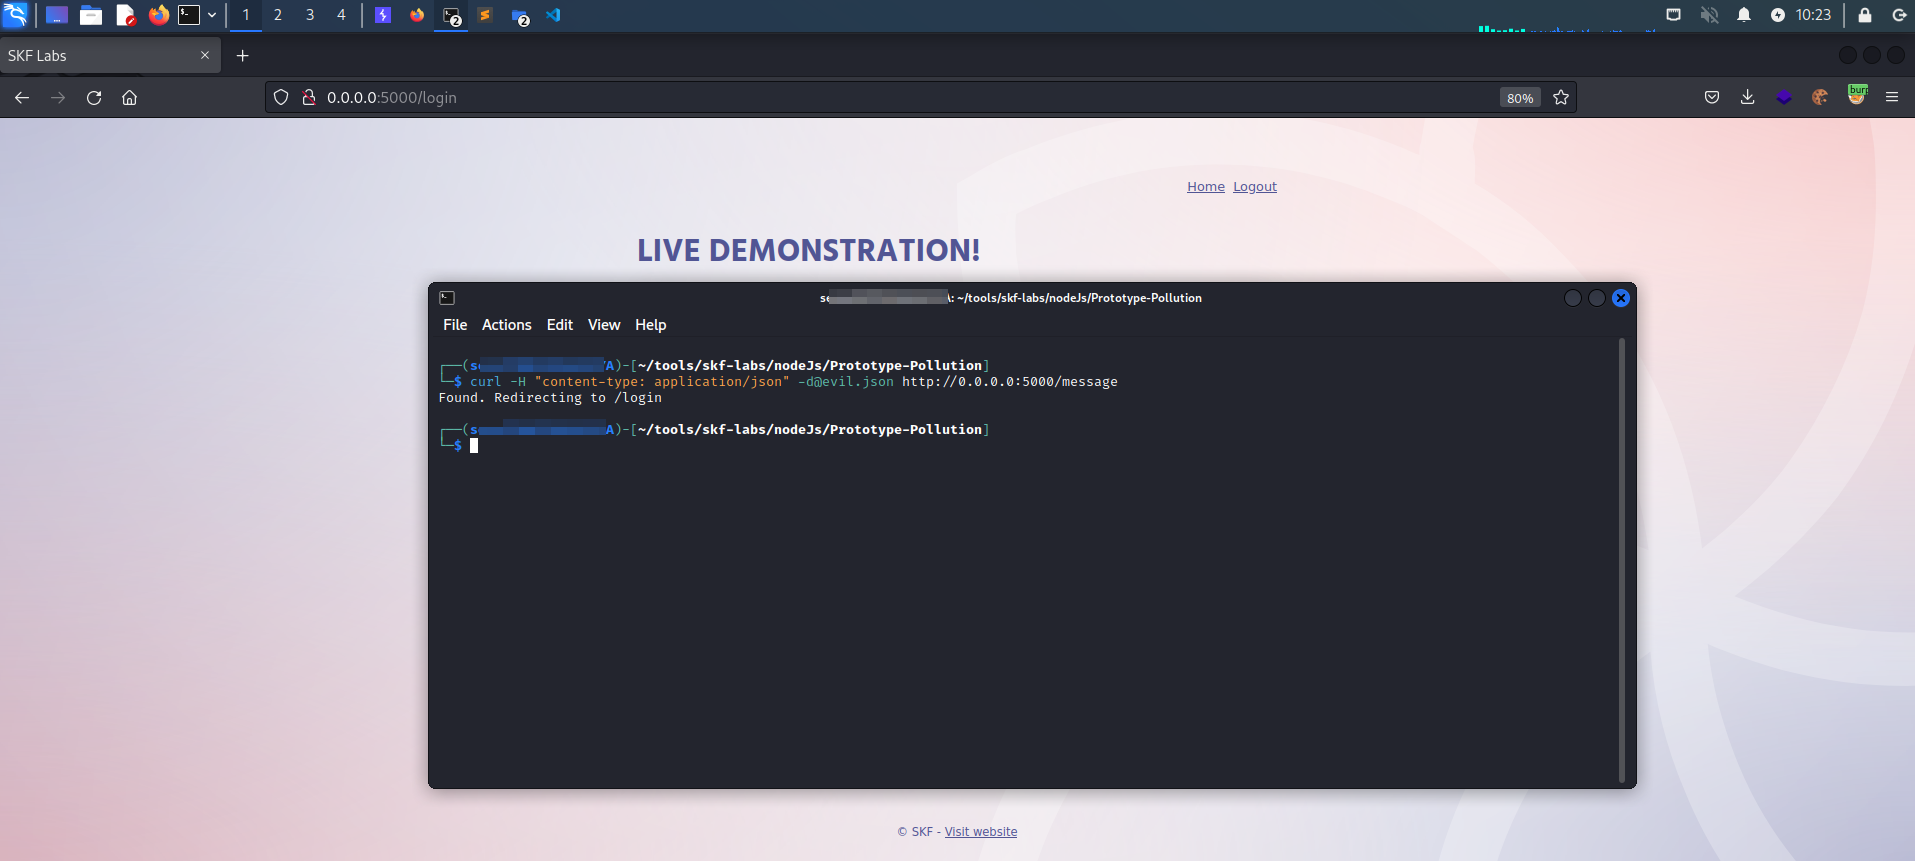Open the notifications bell

coord(1744,15)
